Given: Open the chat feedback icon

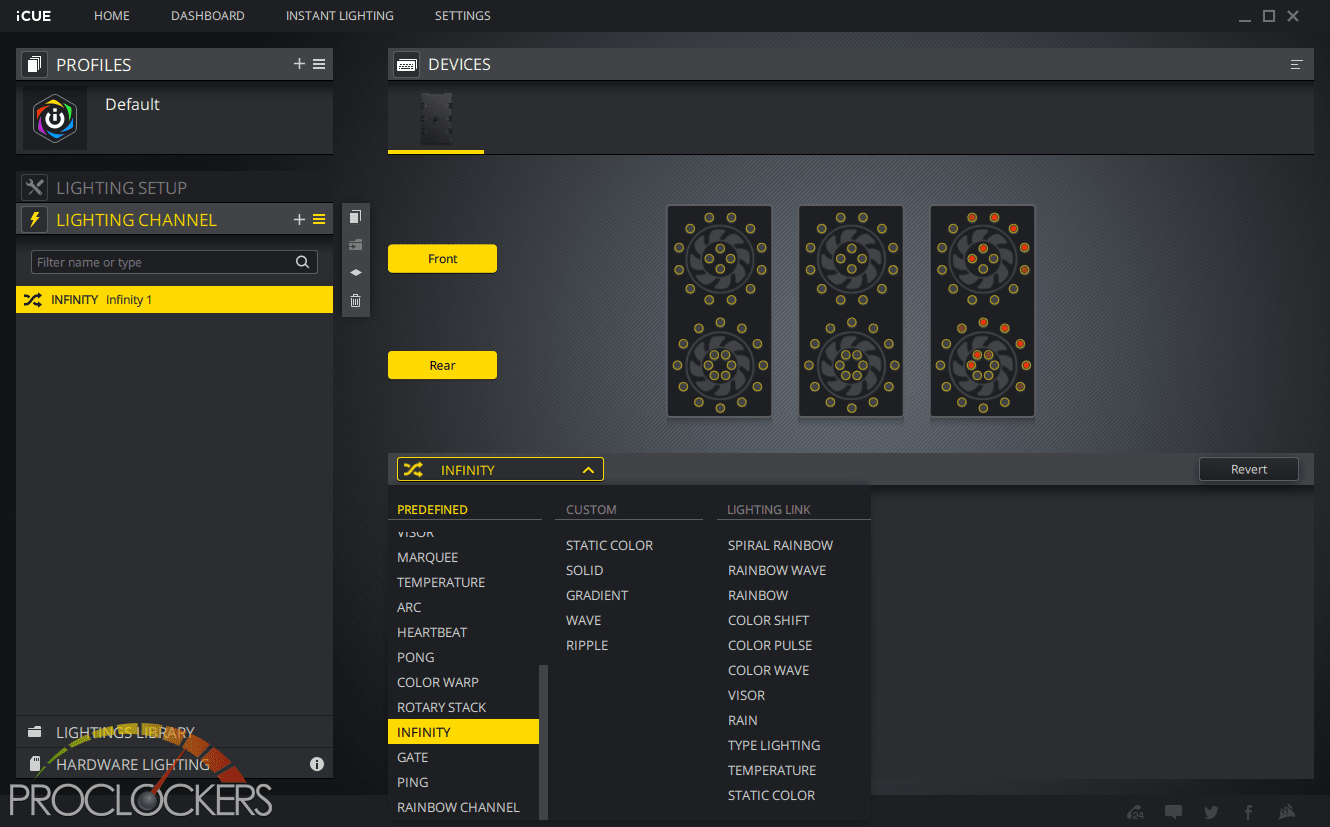Looking at the screenshot, I should pos(1174,812).
